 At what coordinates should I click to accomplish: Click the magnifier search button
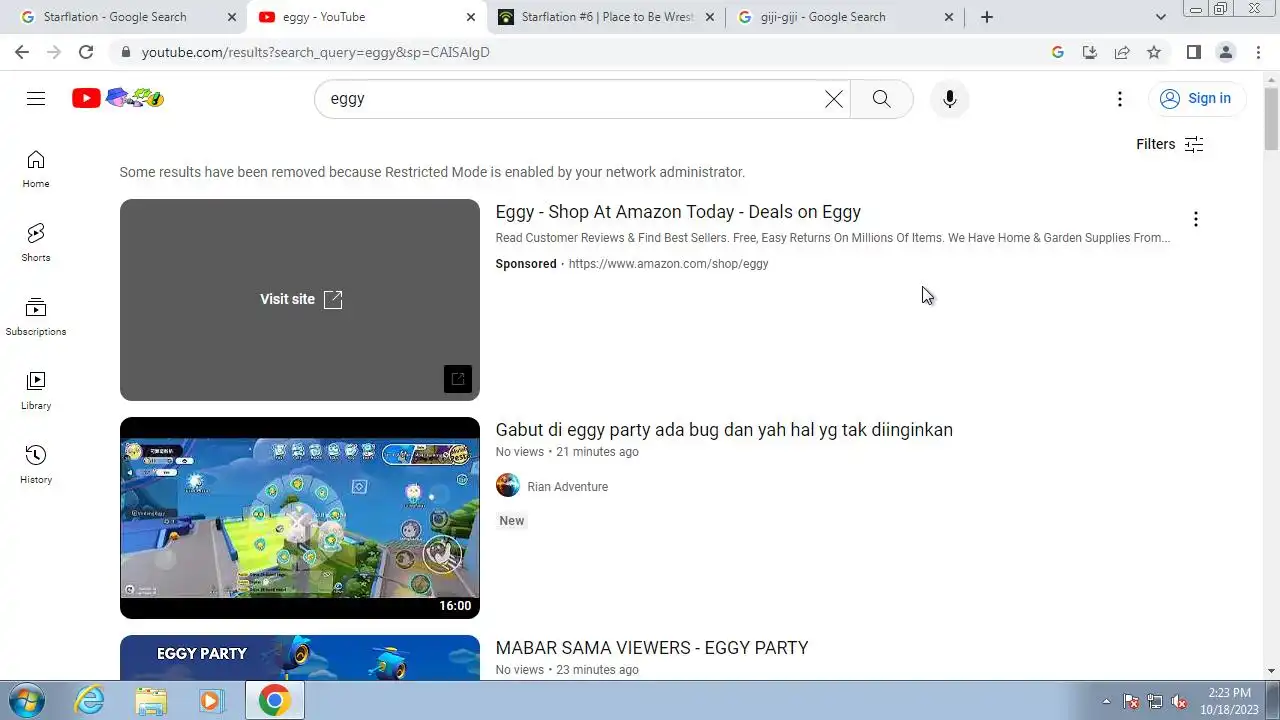(x=881, y=99)
